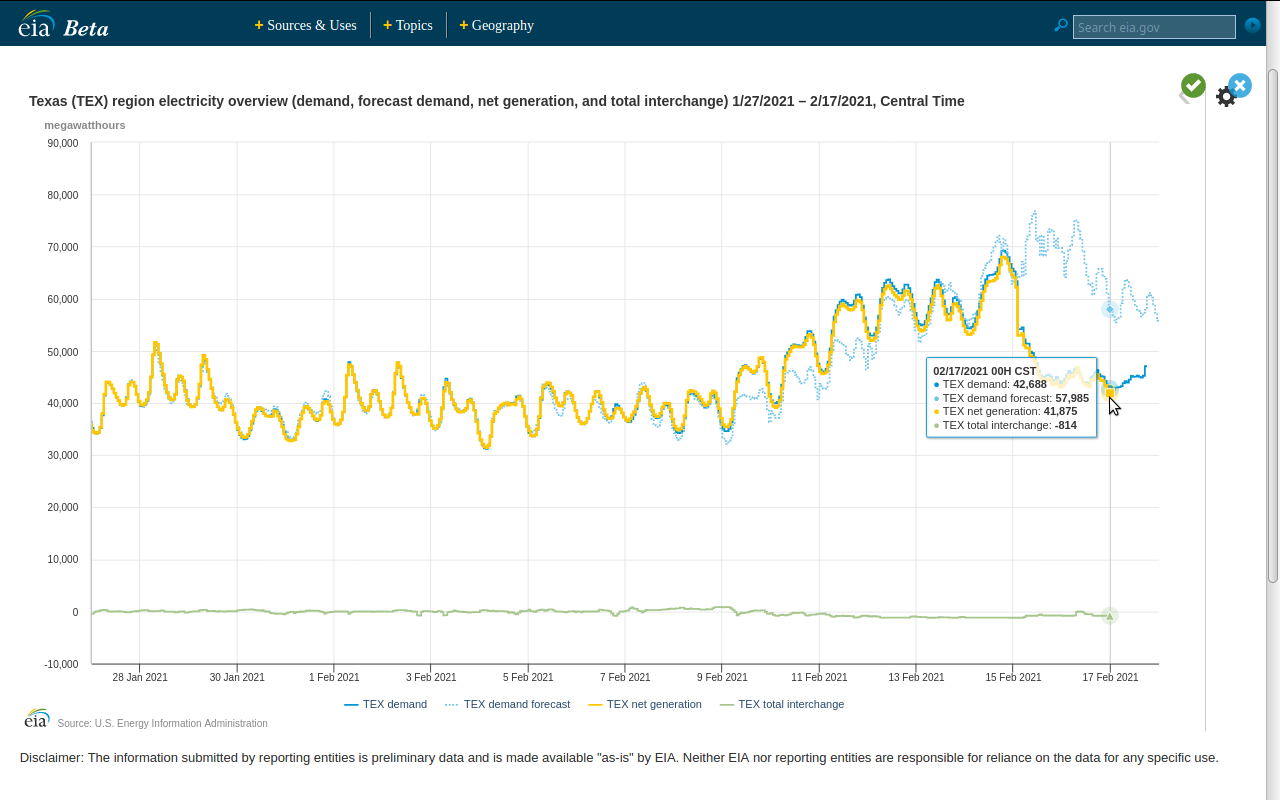
Task: Click the "90,000" y-axis label
Action: (x=63, y=143)
